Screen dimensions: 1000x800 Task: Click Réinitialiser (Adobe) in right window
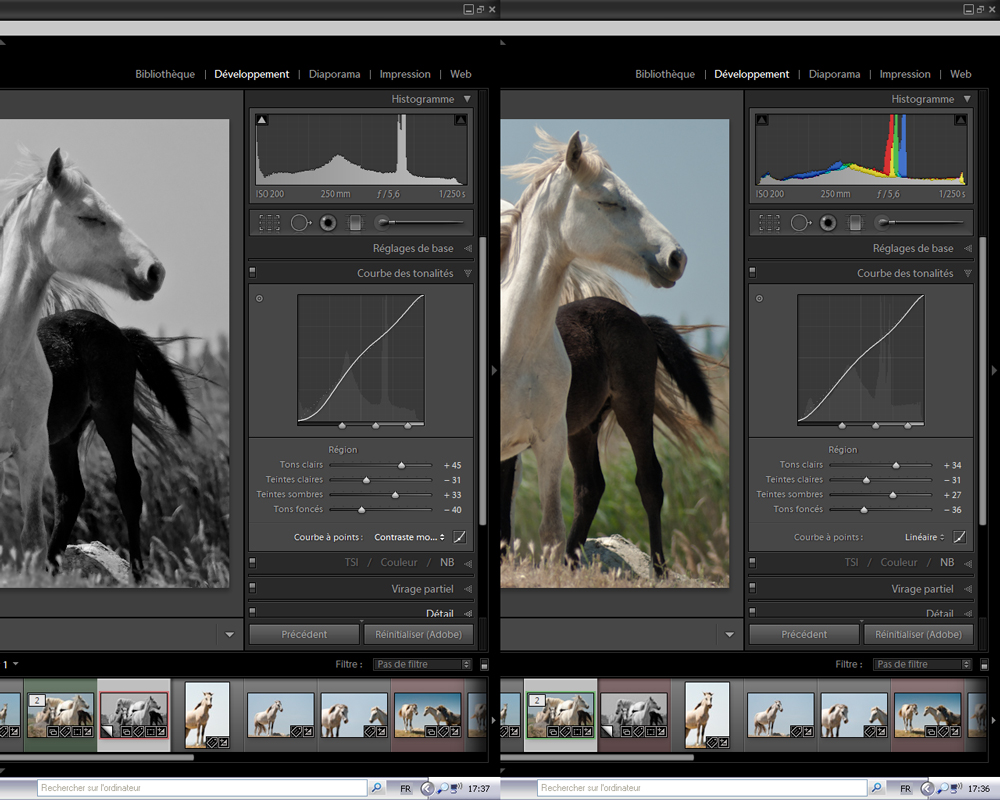[918, 635]
